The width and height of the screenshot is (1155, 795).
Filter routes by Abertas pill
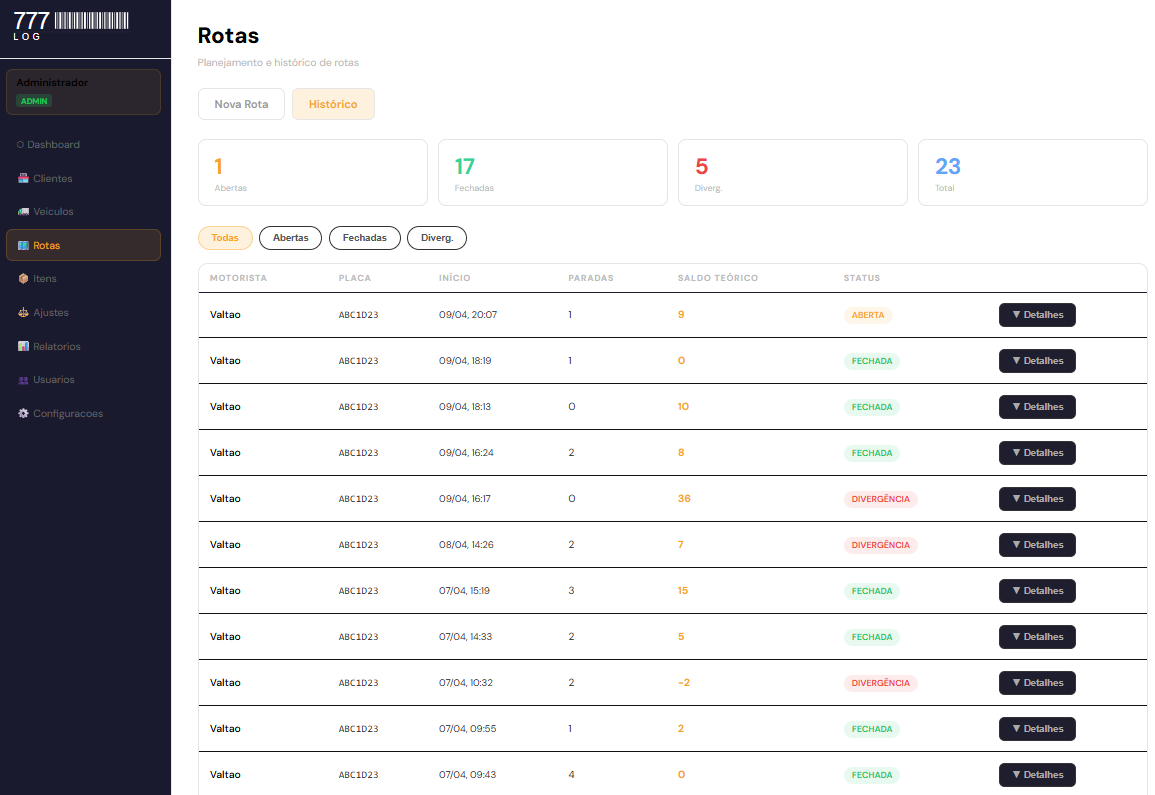(x=290, y=238)
